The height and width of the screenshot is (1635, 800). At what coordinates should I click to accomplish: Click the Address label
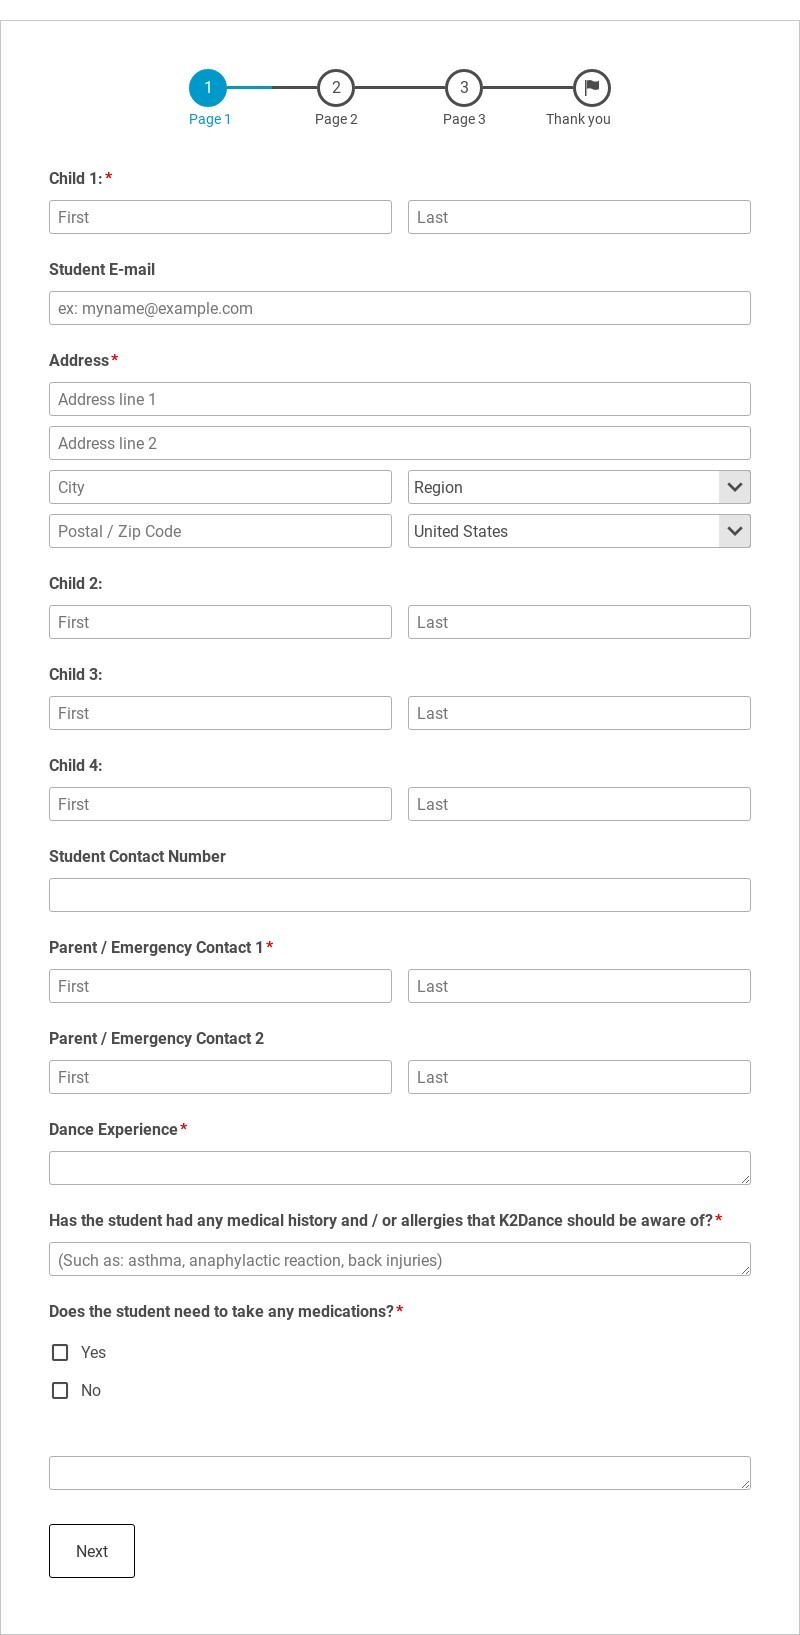[x=79, y=360]
